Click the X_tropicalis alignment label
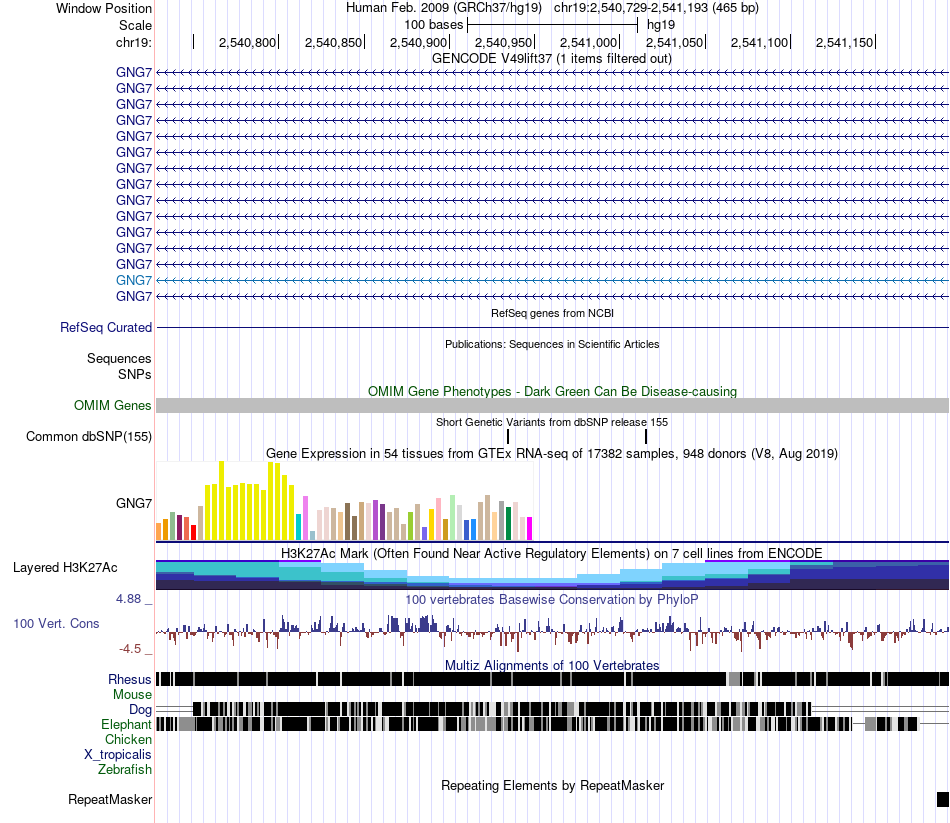The image size is (950, 823). (x=118, y=755)
